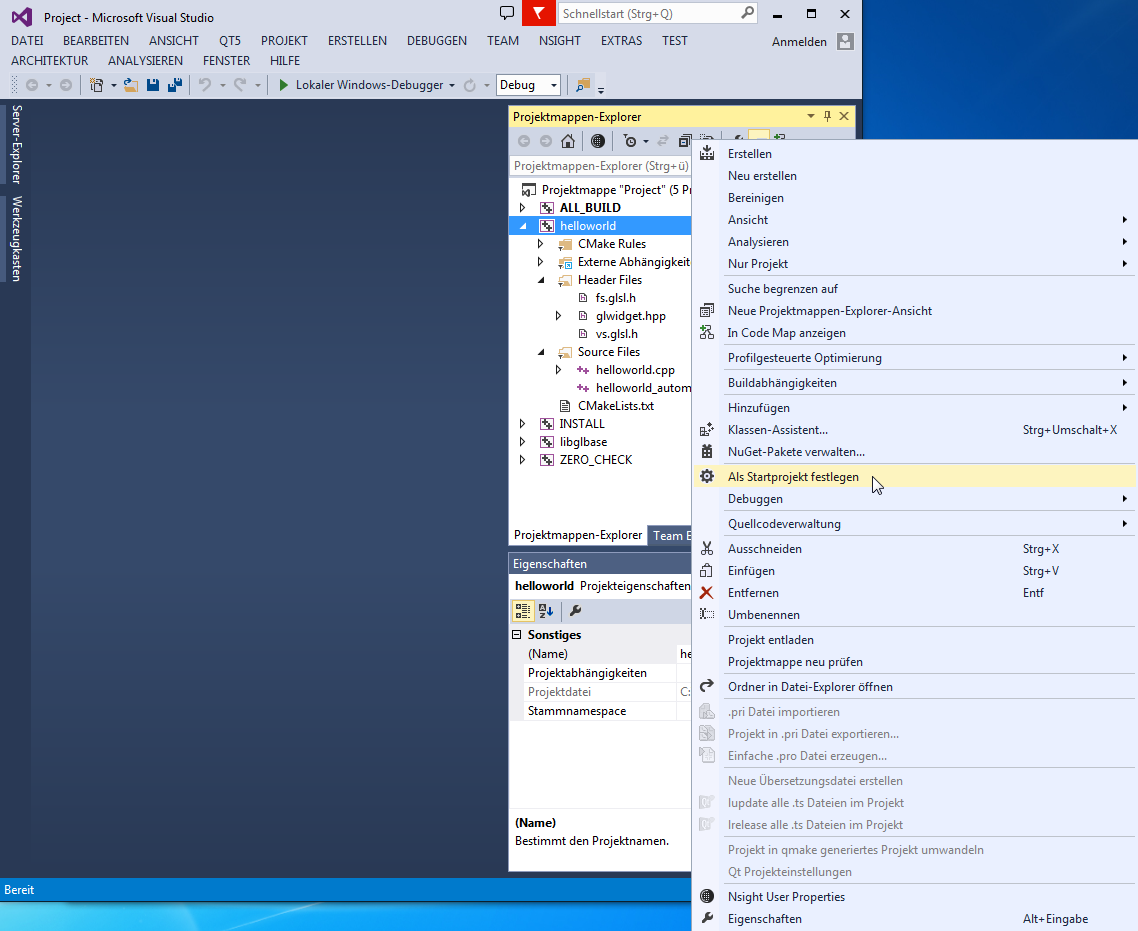Collapse the helloworld project node

(x=523, y=226)
